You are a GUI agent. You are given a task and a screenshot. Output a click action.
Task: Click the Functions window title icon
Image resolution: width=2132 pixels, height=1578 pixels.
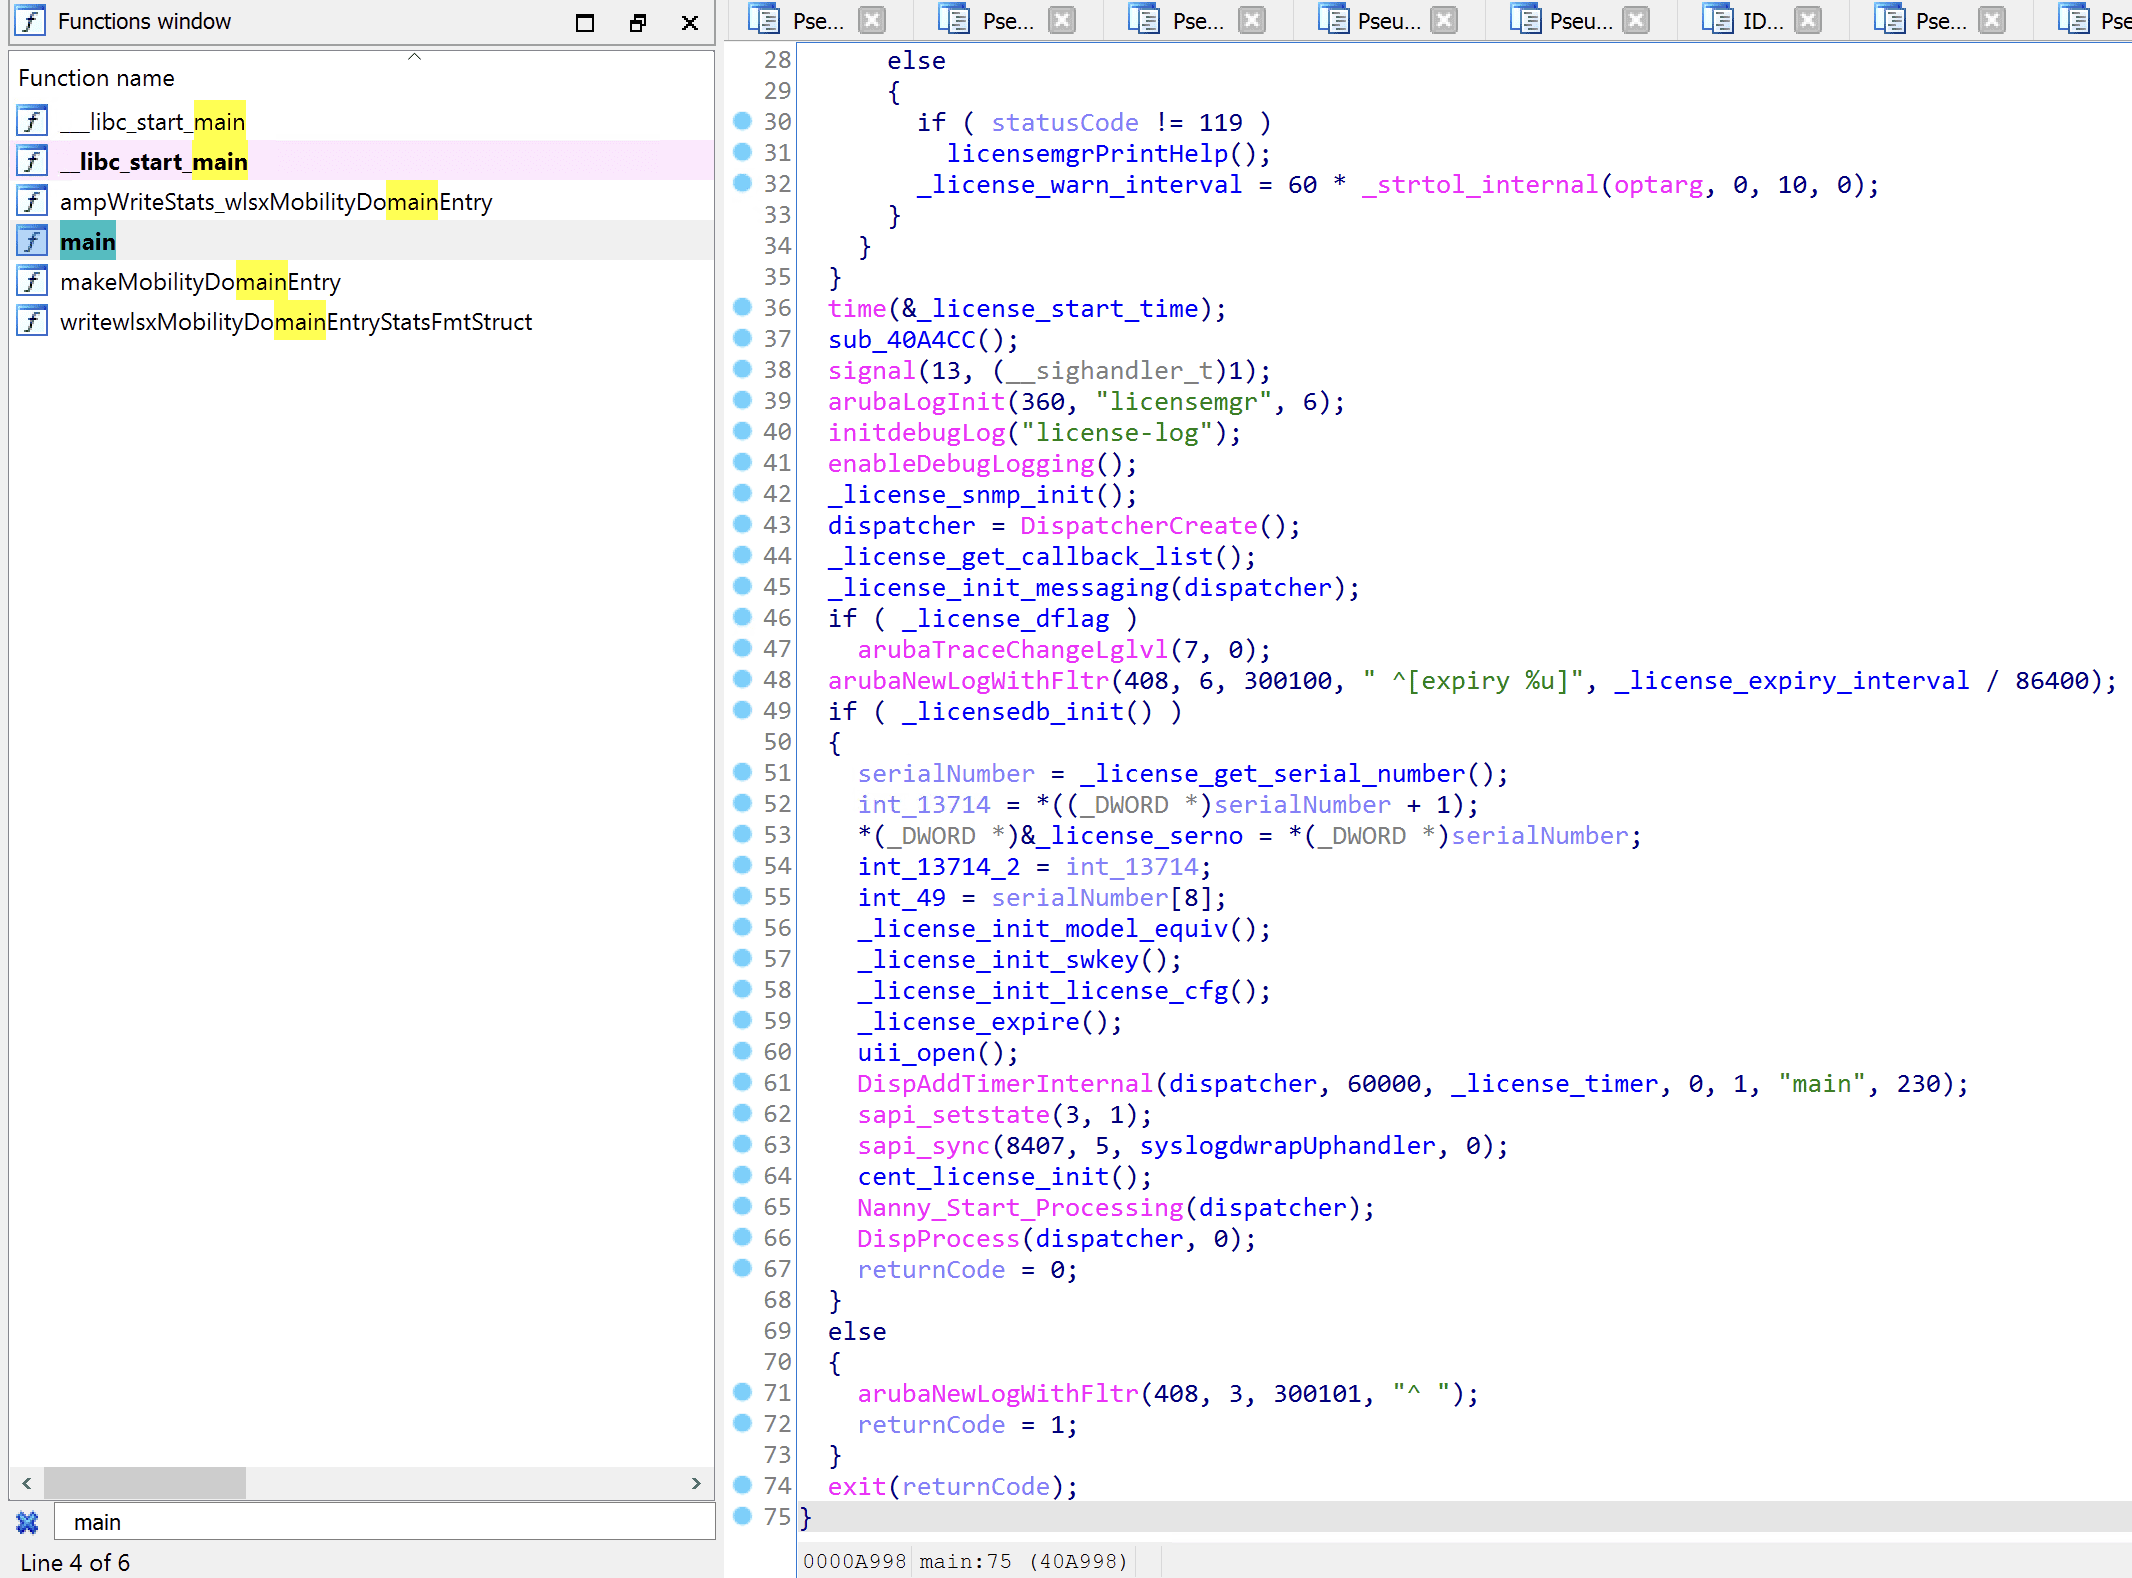[30, 21]
